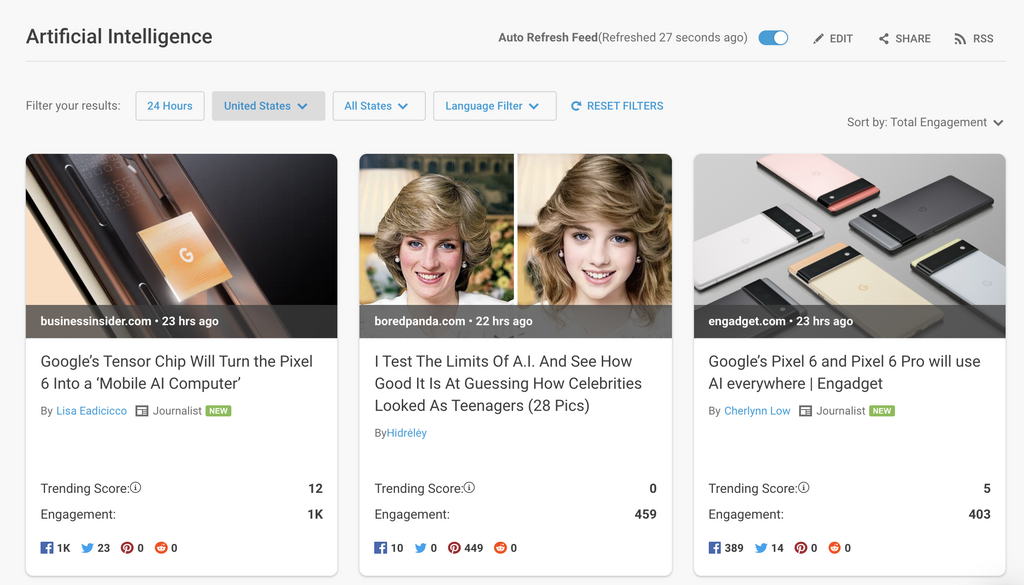
Task: Click Journalist icon beside Lisa Eadicicco
Action: pyautogui.click(x=142, y=411)
